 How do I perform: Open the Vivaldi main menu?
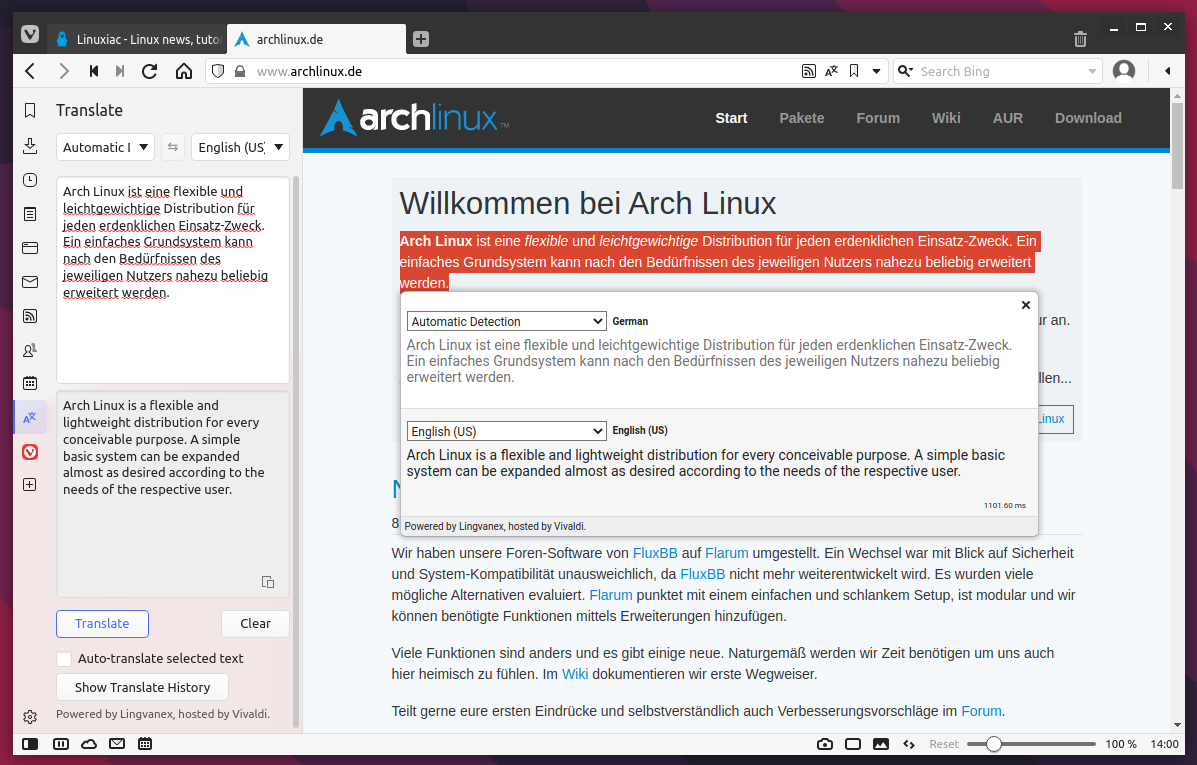[30, 35]
